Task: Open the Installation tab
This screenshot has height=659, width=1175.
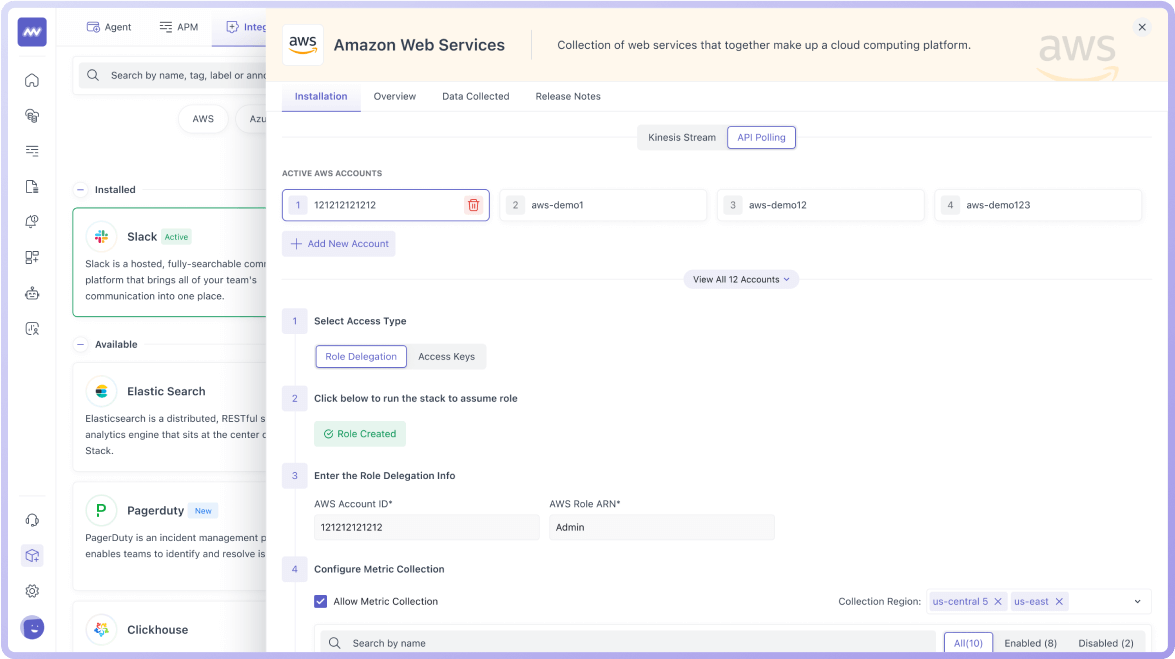Action: tap(321, 97)
